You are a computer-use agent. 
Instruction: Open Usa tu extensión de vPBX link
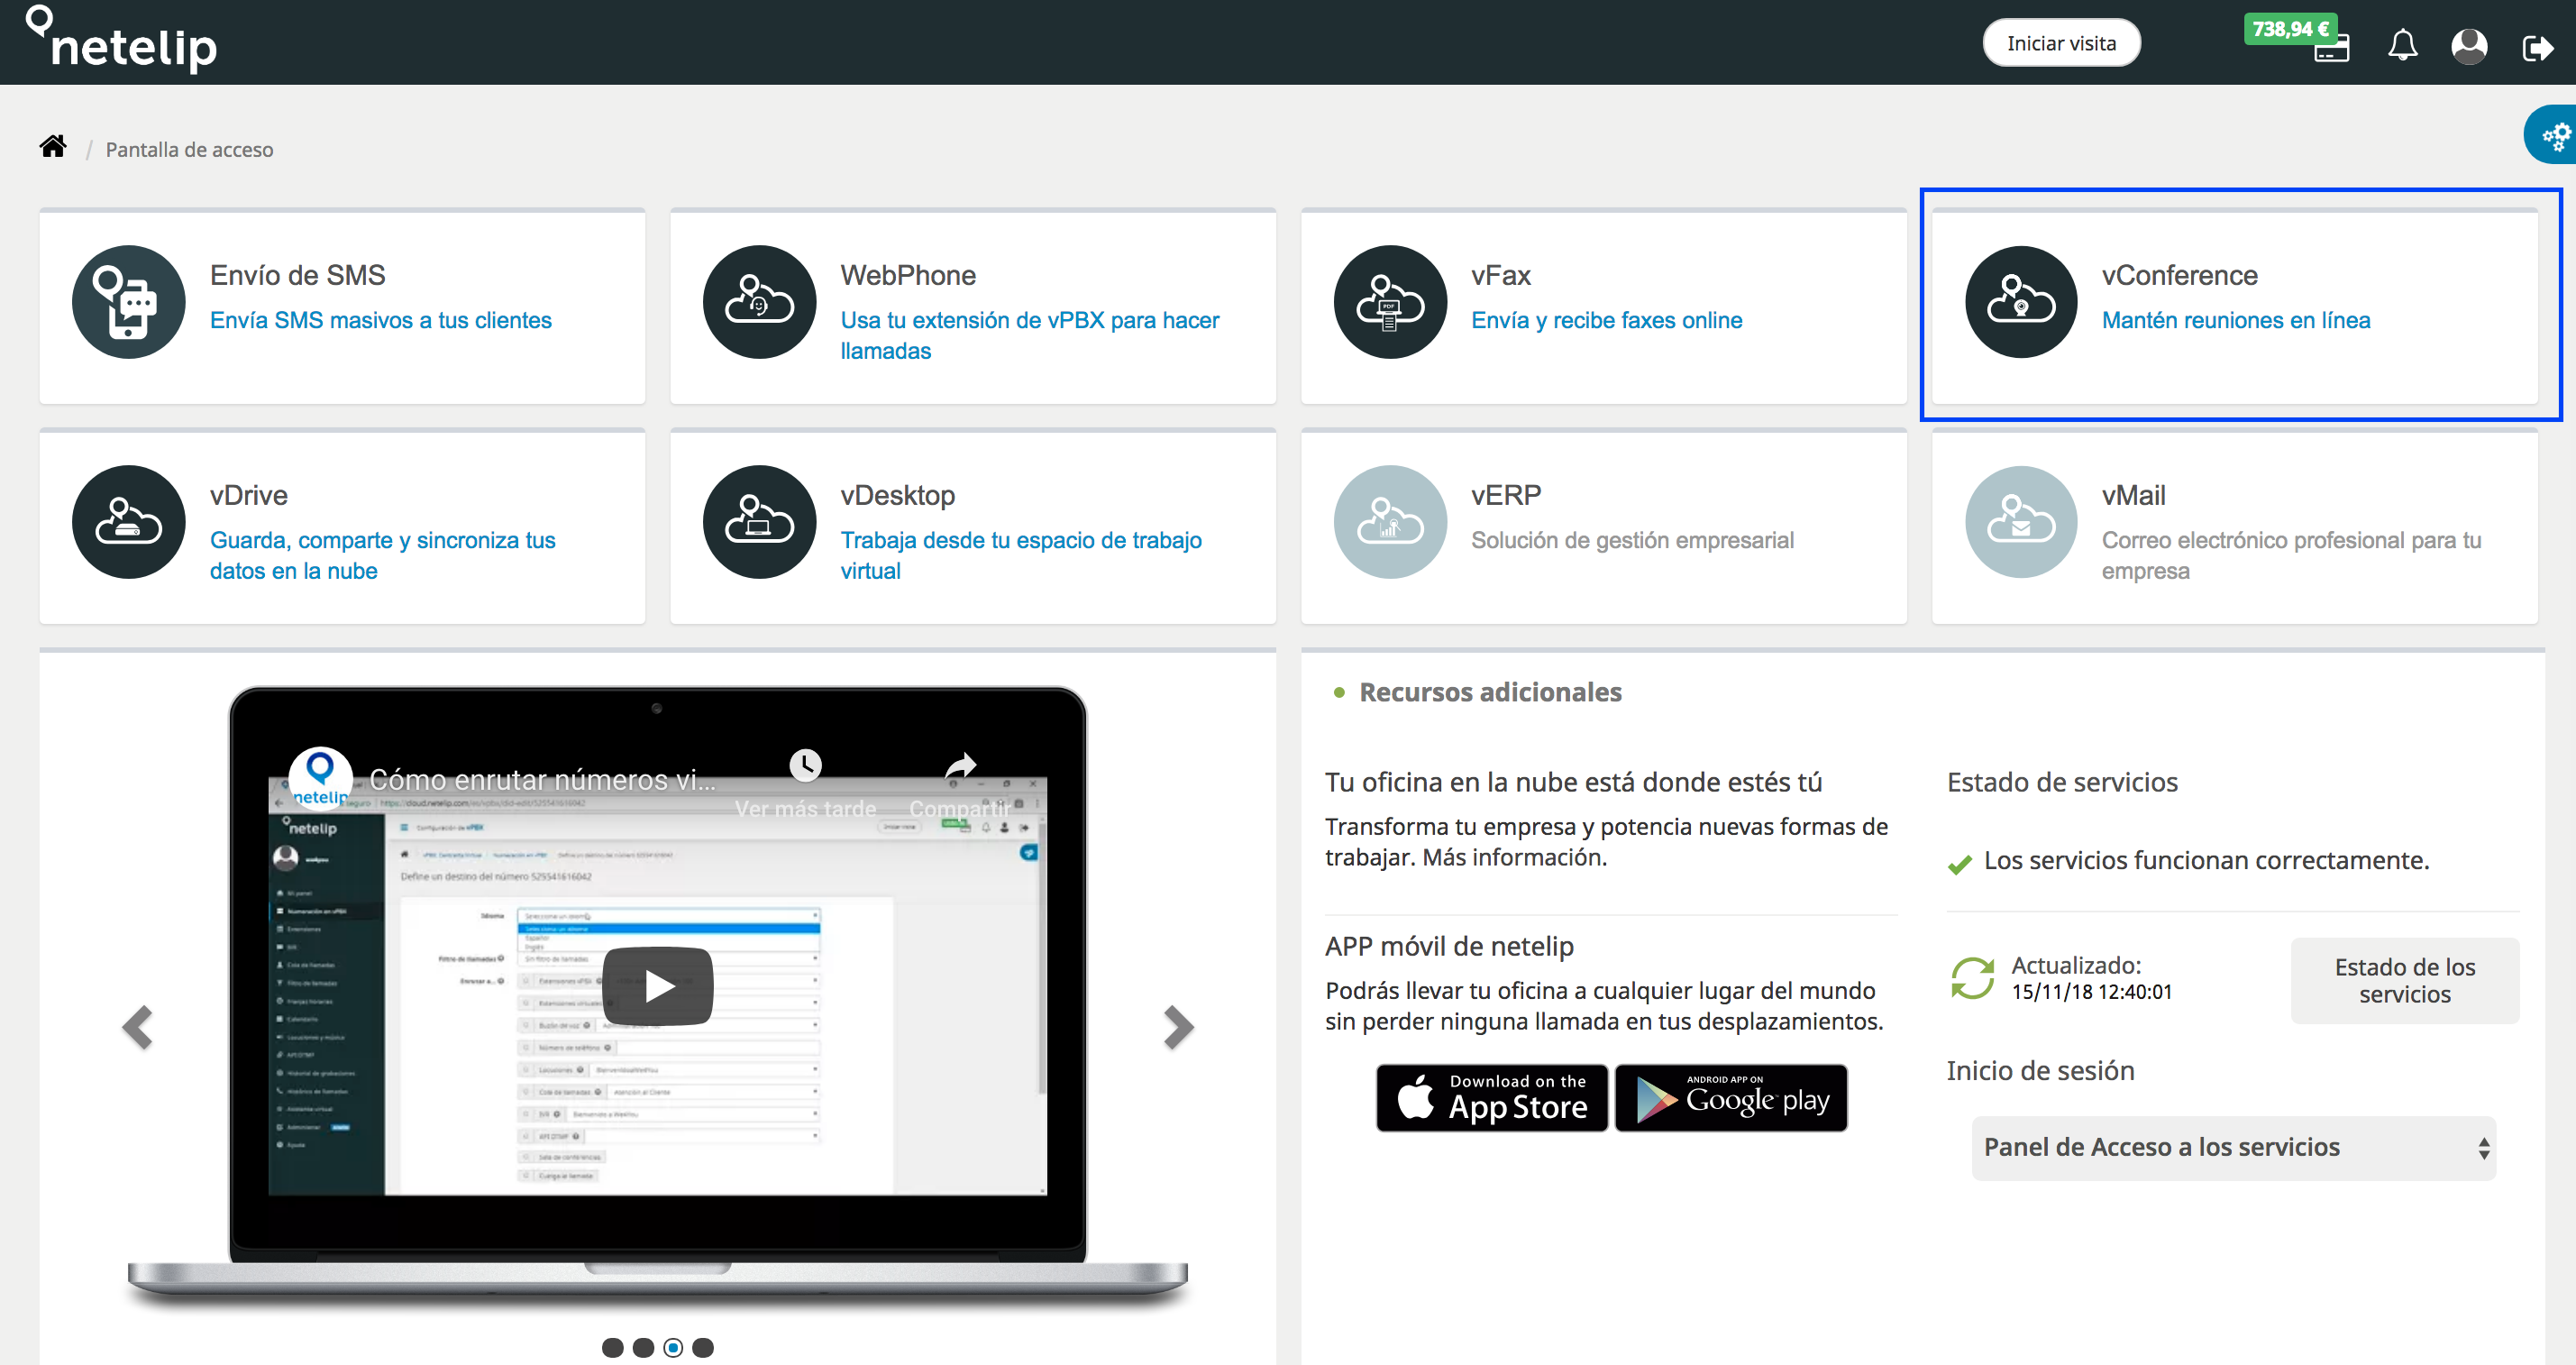coord(1030,335)
